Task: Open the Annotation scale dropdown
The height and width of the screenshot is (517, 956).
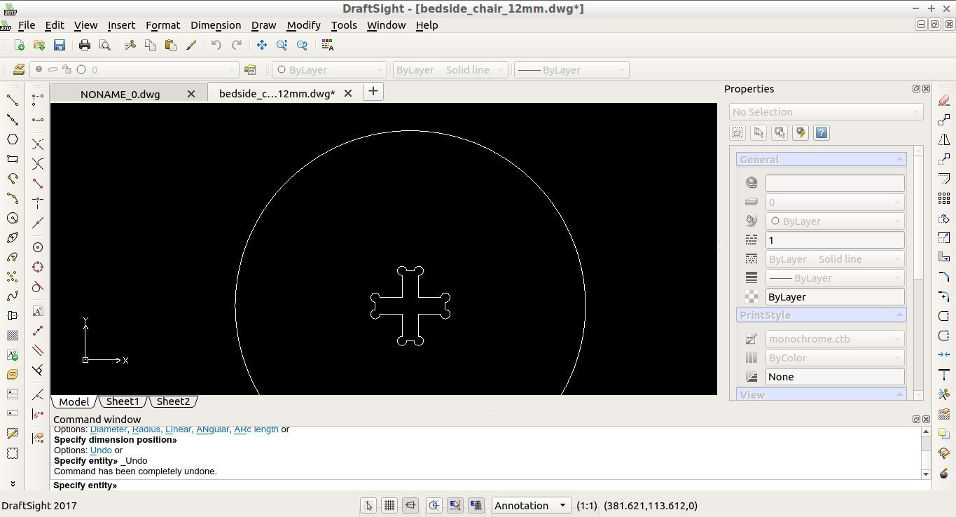Action: (530, 505)
